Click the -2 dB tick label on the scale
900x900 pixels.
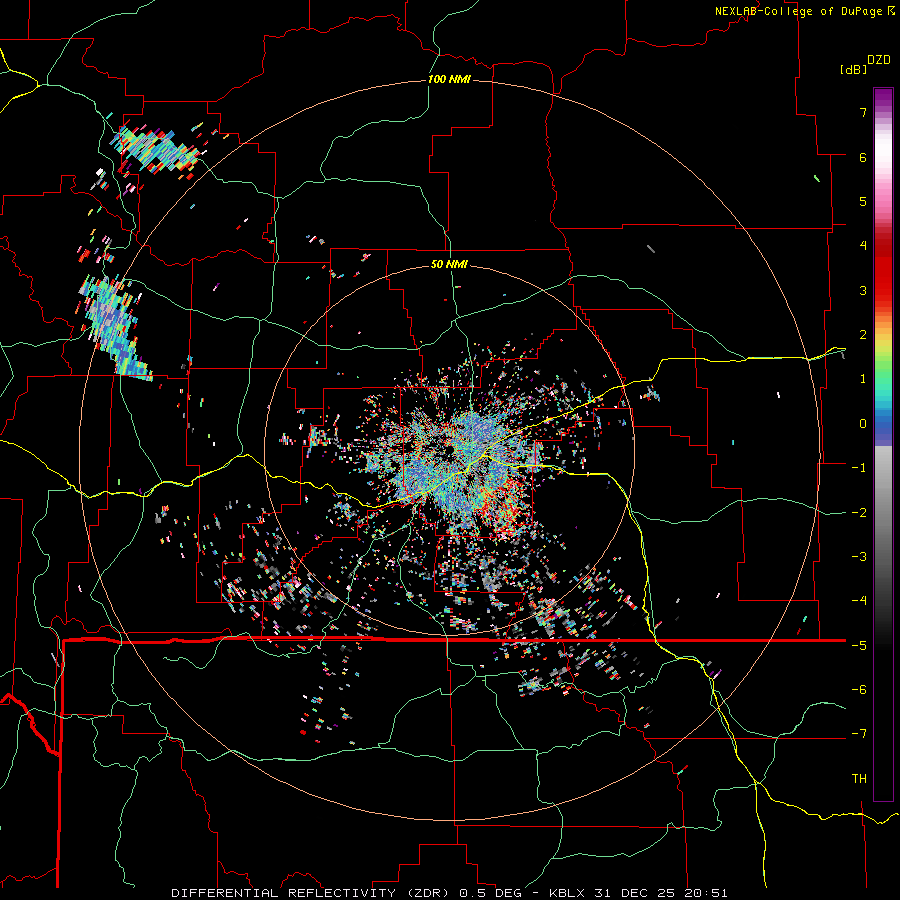(859, 513)
